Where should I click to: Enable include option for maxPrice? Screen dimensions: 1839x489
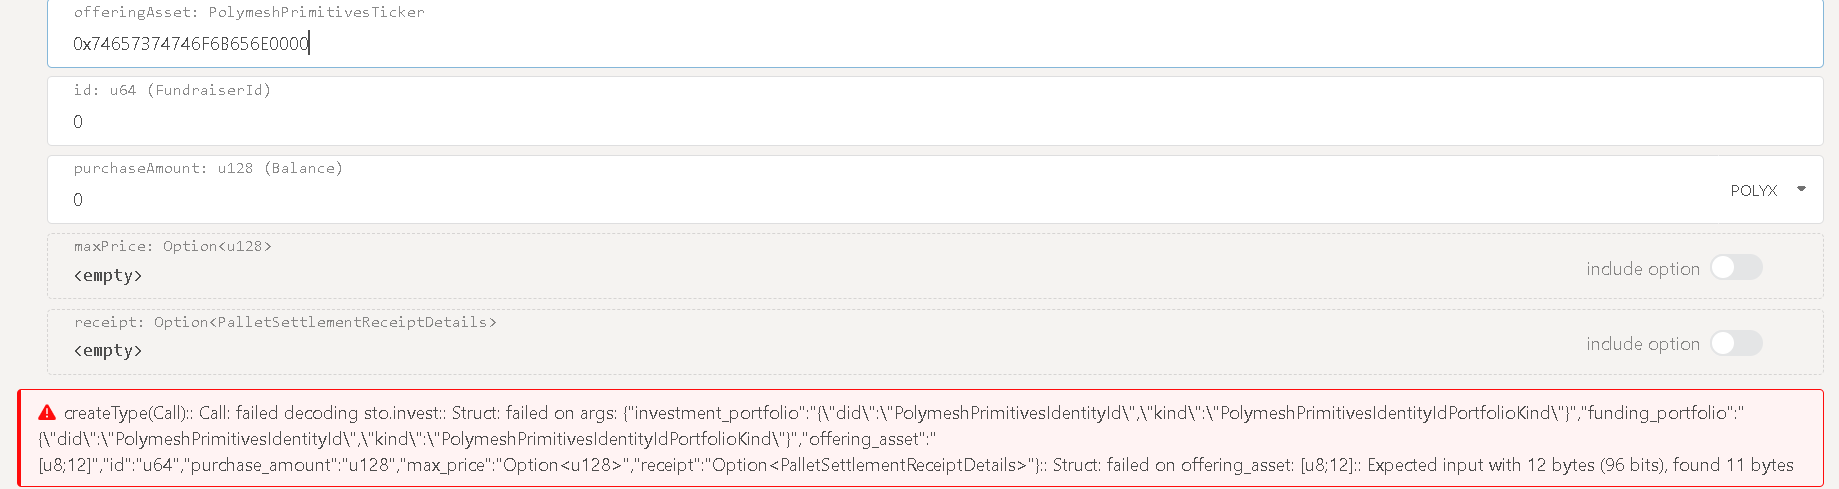point(1736,268)
